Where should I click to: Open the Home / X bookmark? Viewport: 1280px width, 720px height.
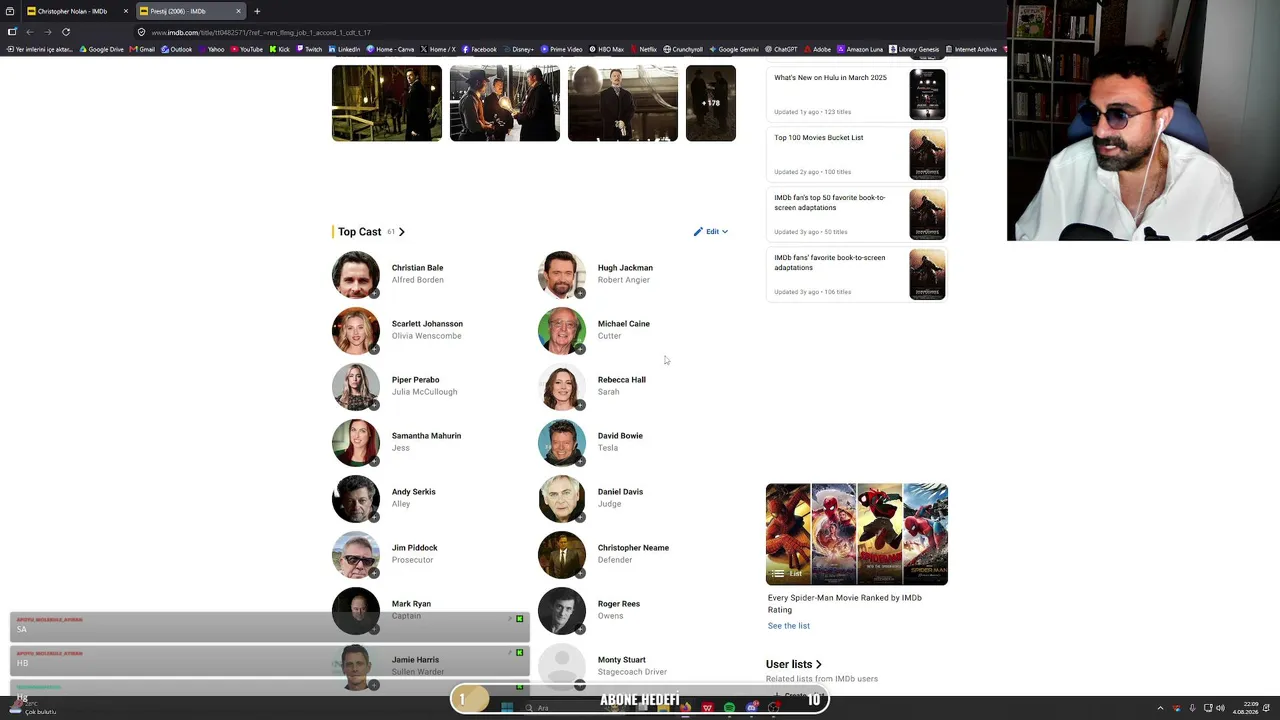point(439,49)
